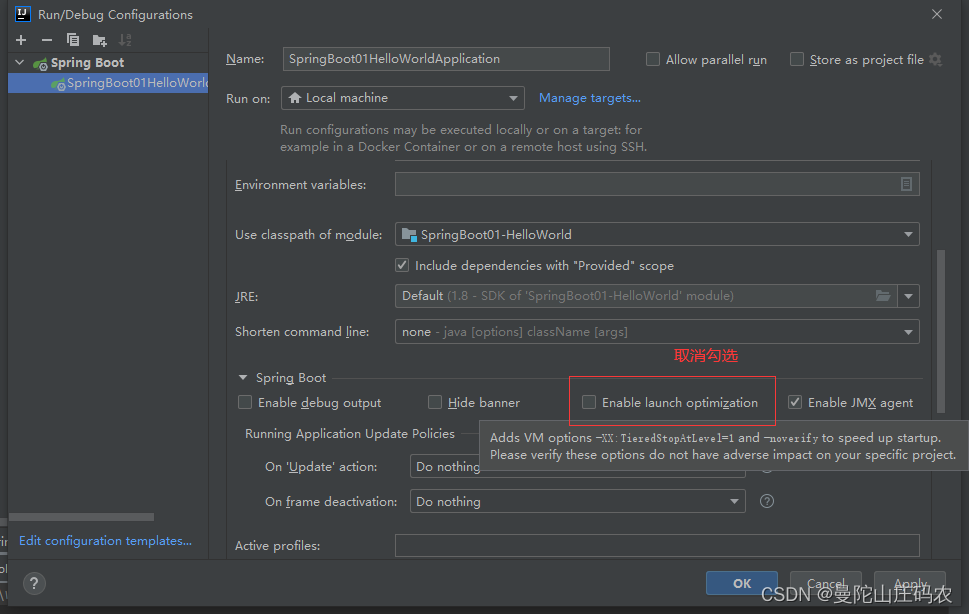Click the Copy Configuration icon
Image resolution: width=969 pixels, height=614 pixels.
pyautogui.click(x=73, y=40)
